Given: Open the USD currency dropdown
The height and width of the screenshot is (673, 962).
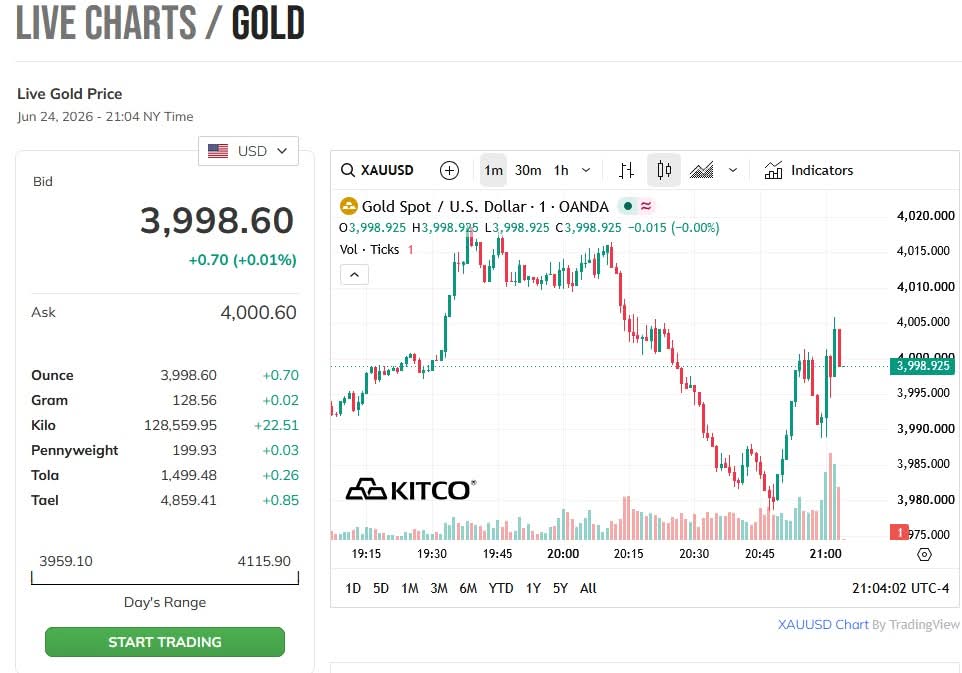Looking at the screenshot, I should pos(248,151).
